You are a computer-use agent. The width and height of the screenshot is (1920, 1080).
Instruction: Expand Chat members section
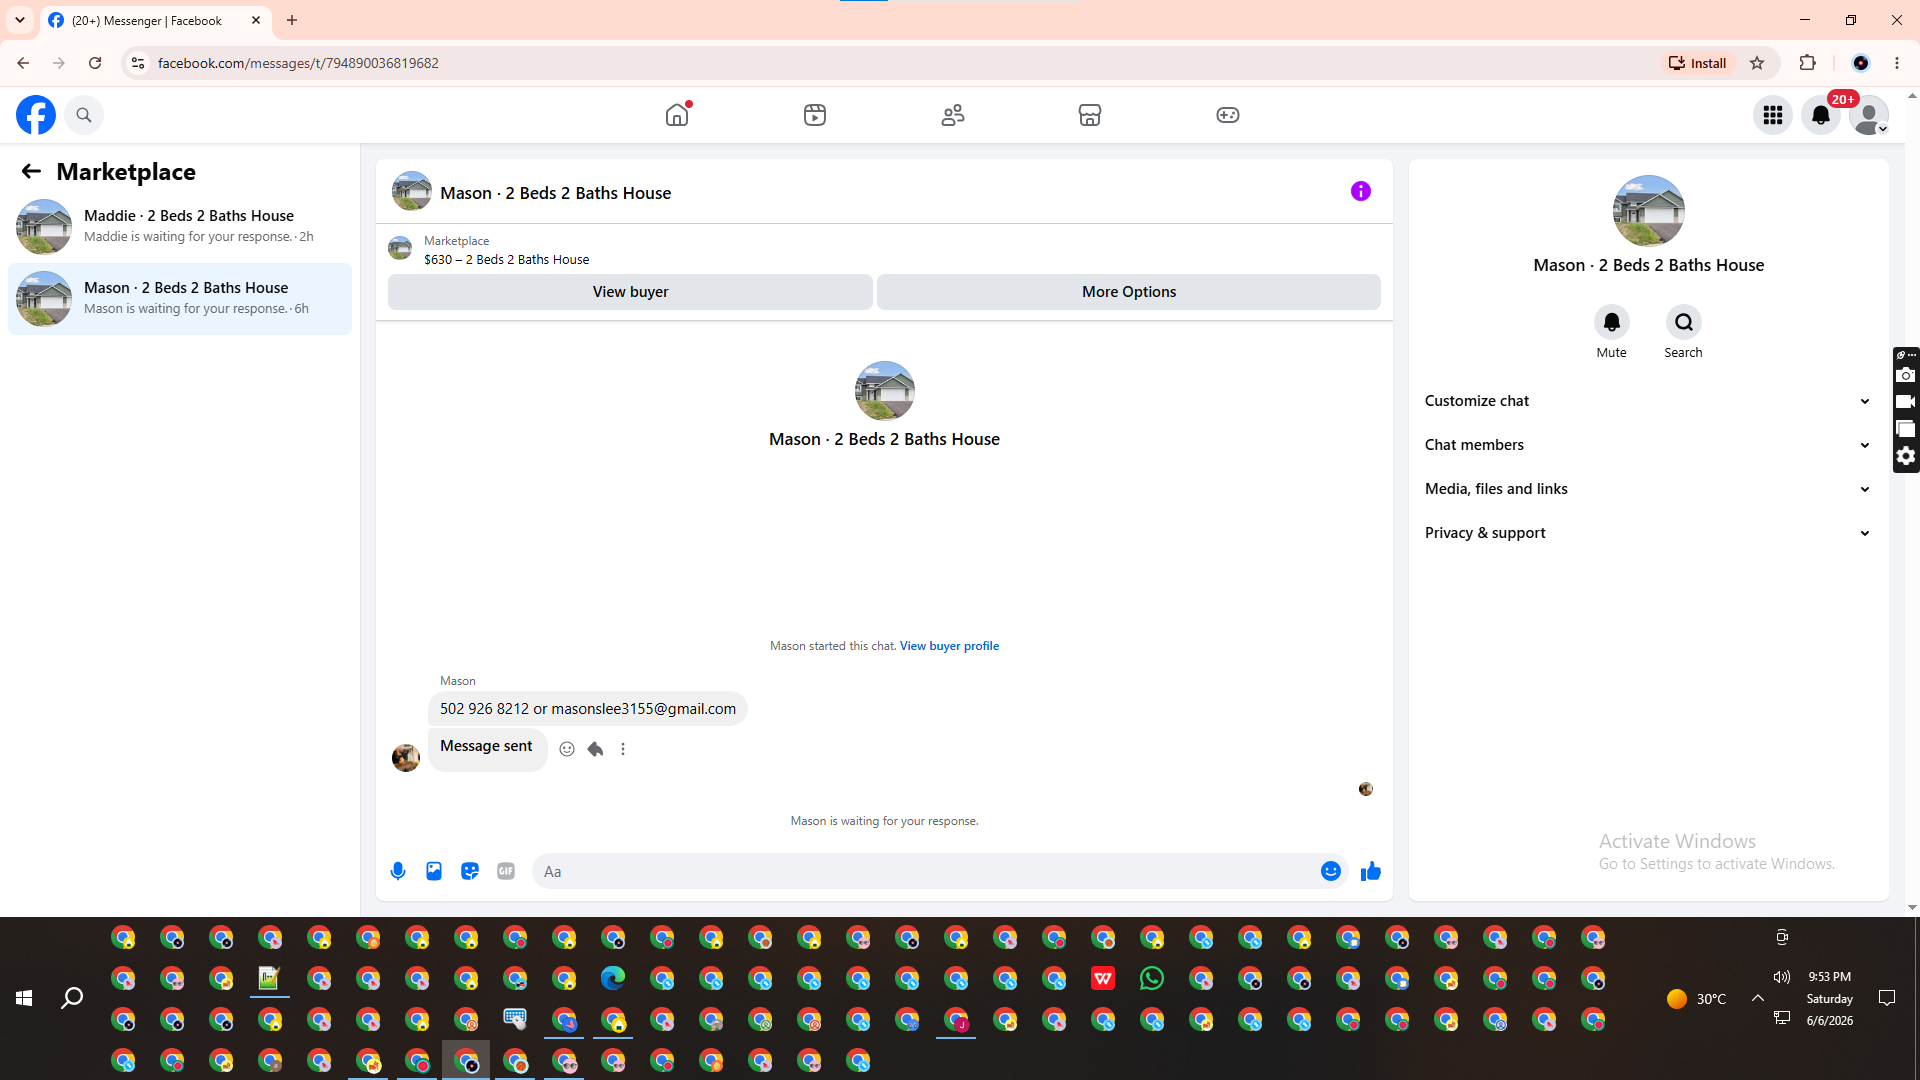tap(1648, 445)
